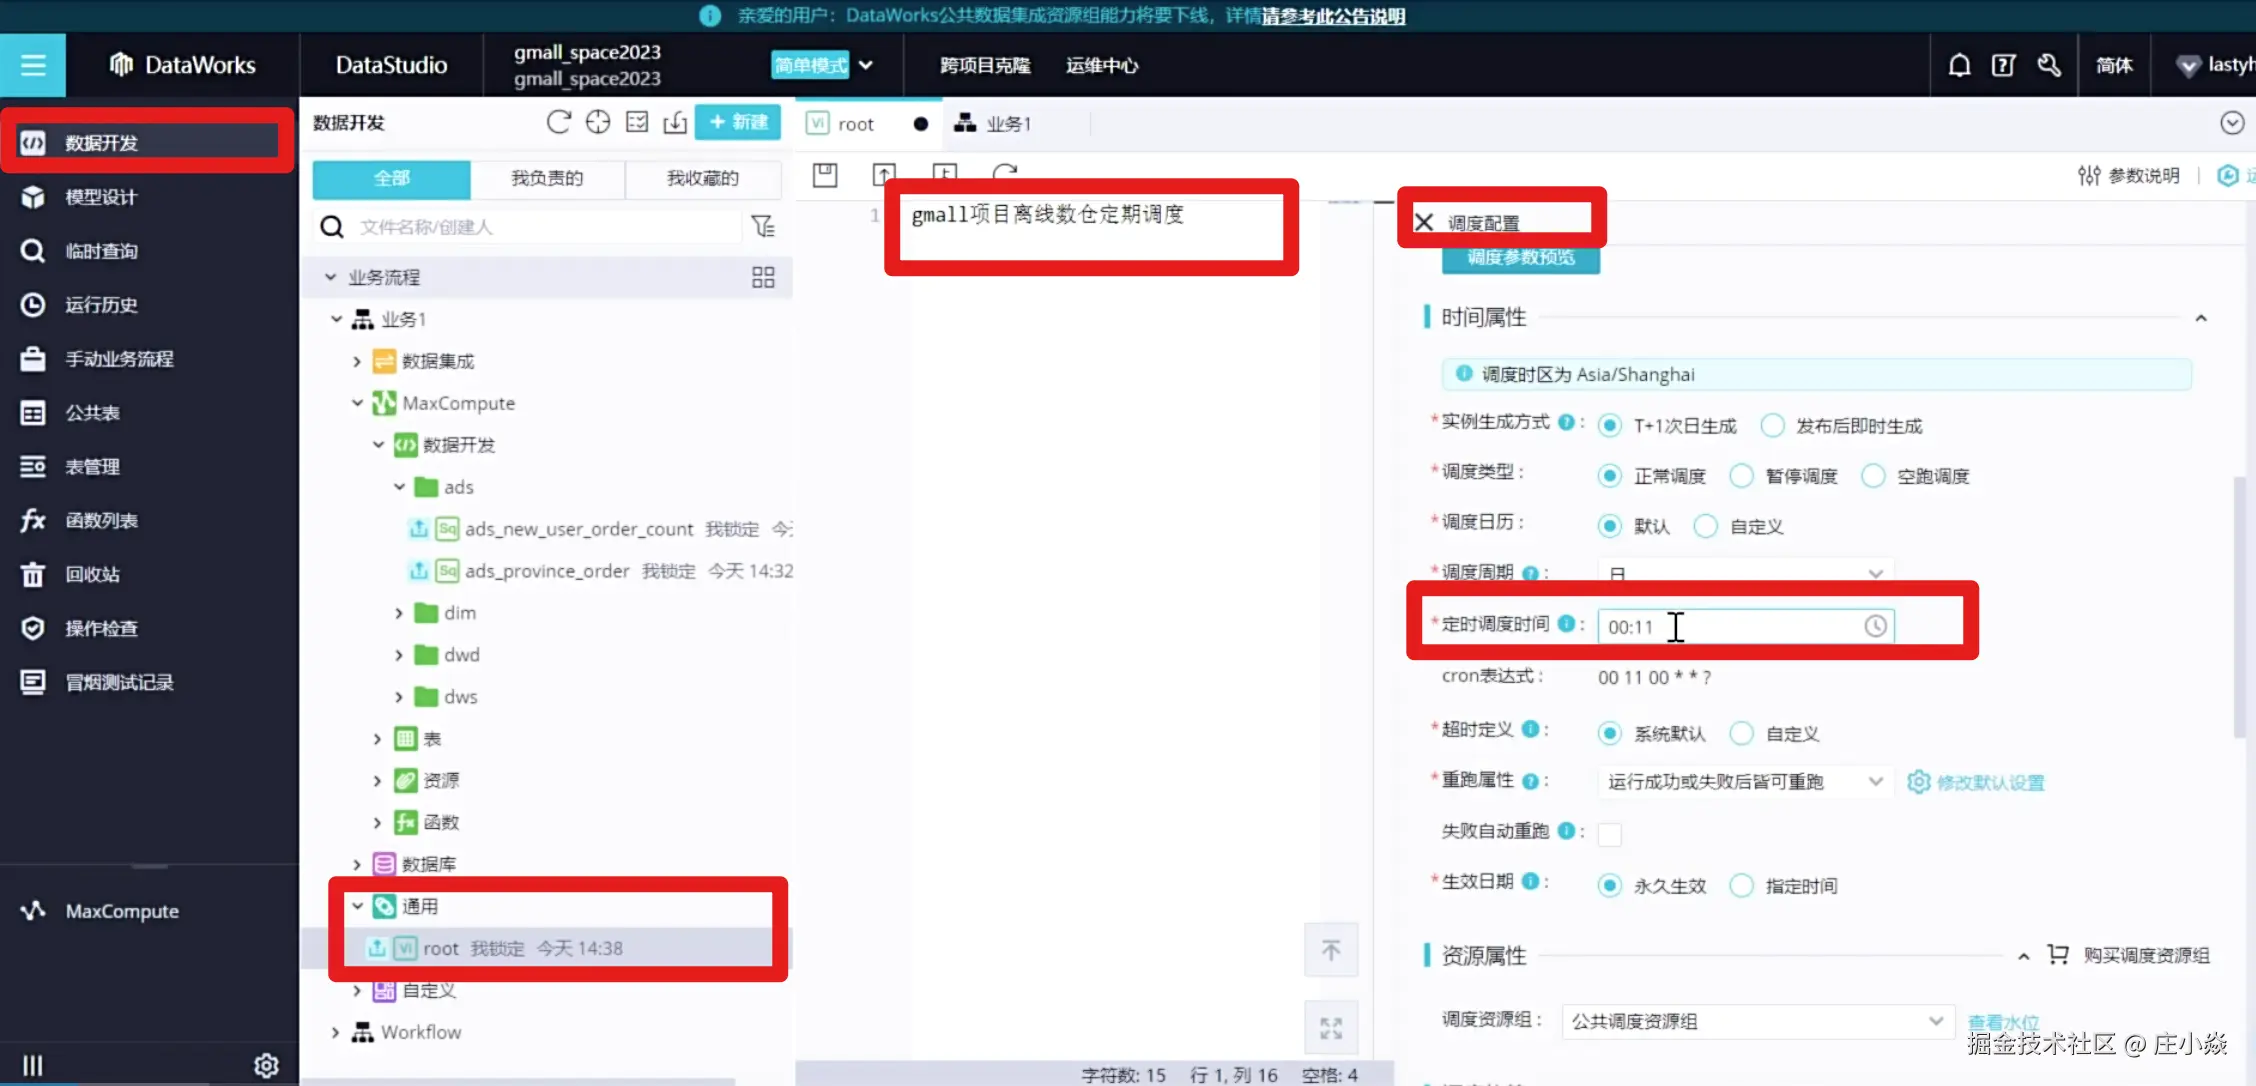Click the 新建 button

[x=738, y=122]
